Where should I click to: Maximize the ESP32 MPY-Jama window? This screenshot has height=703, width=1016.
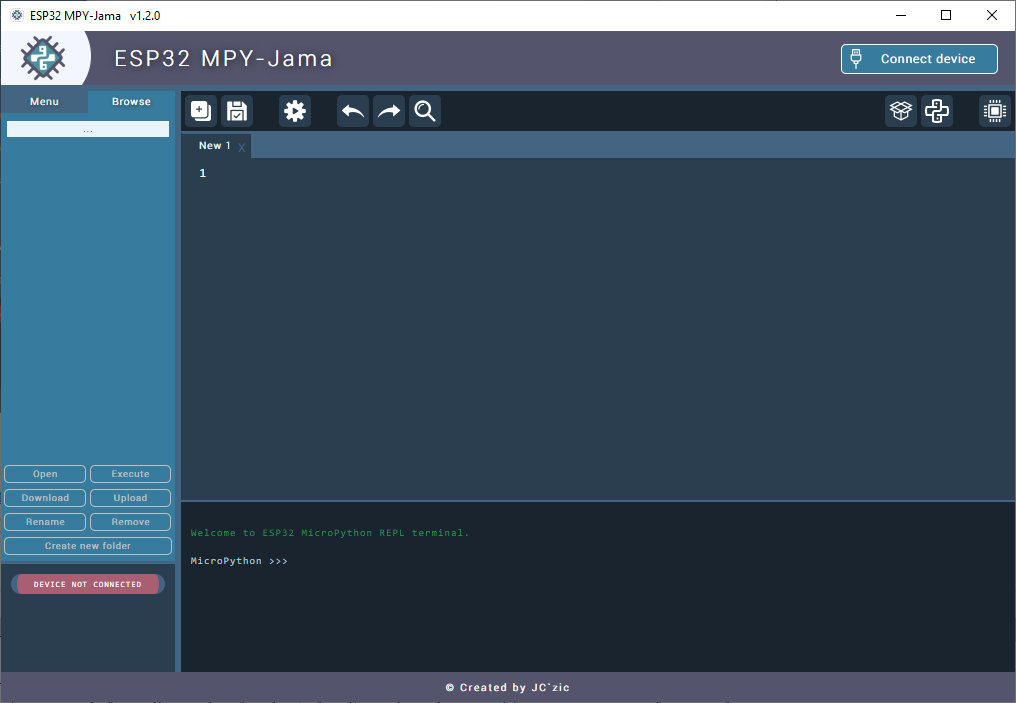click(946, 16)
